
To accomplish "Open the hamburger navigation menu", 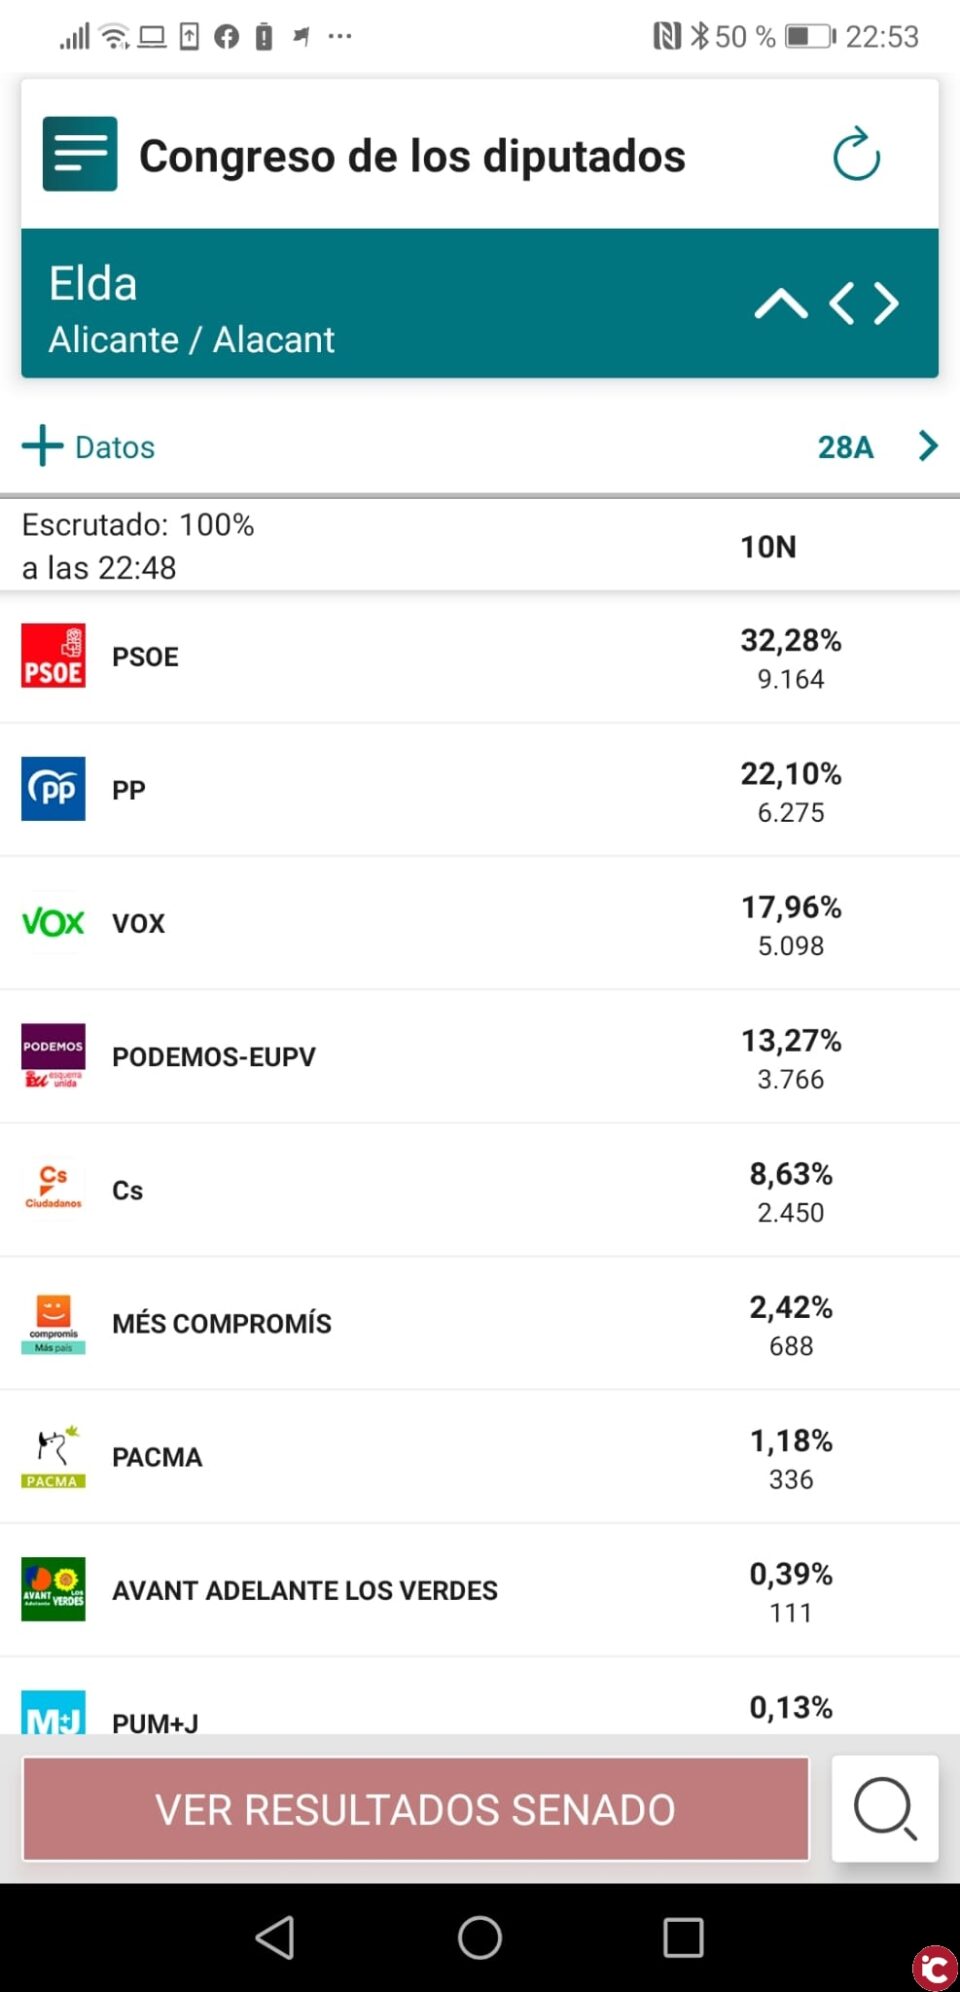I will tap(80, 153).
